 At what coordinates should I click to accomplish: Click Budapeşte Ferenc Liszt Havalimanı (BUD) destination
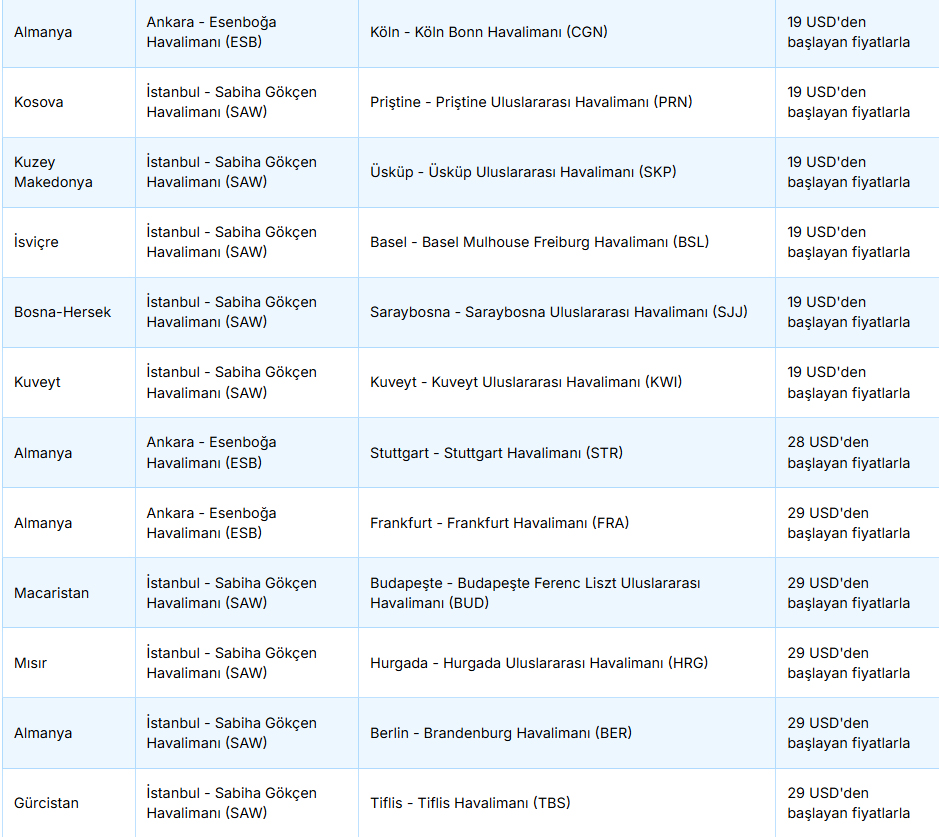[535, 593]
